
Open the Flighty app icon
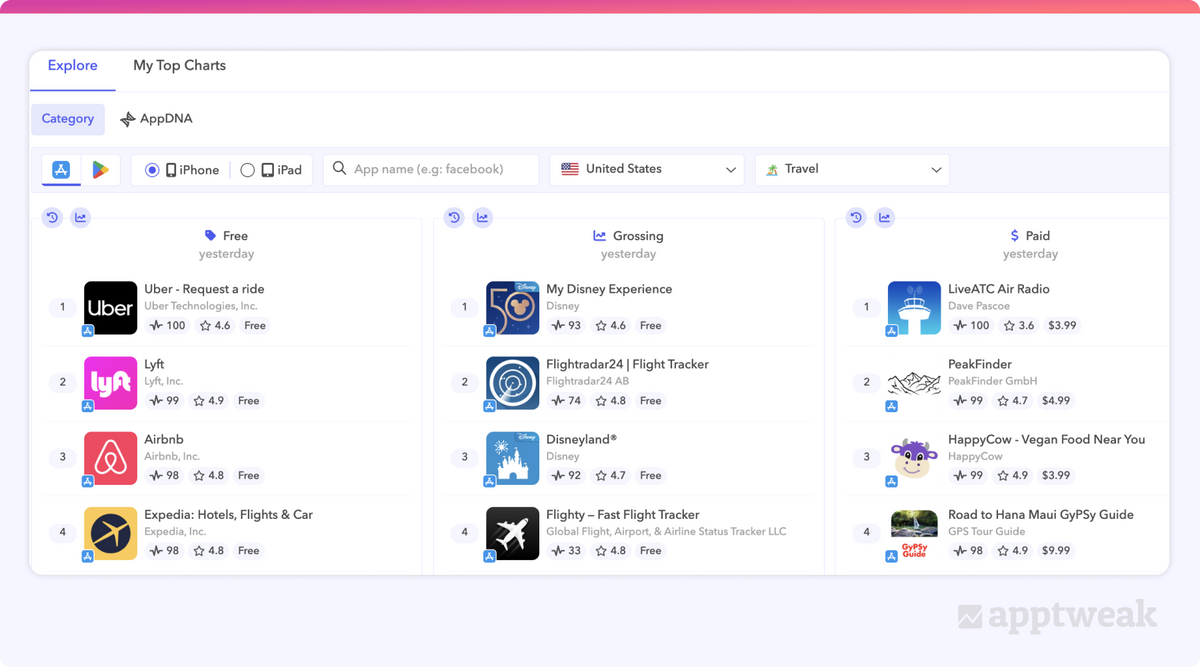[512, 533]
